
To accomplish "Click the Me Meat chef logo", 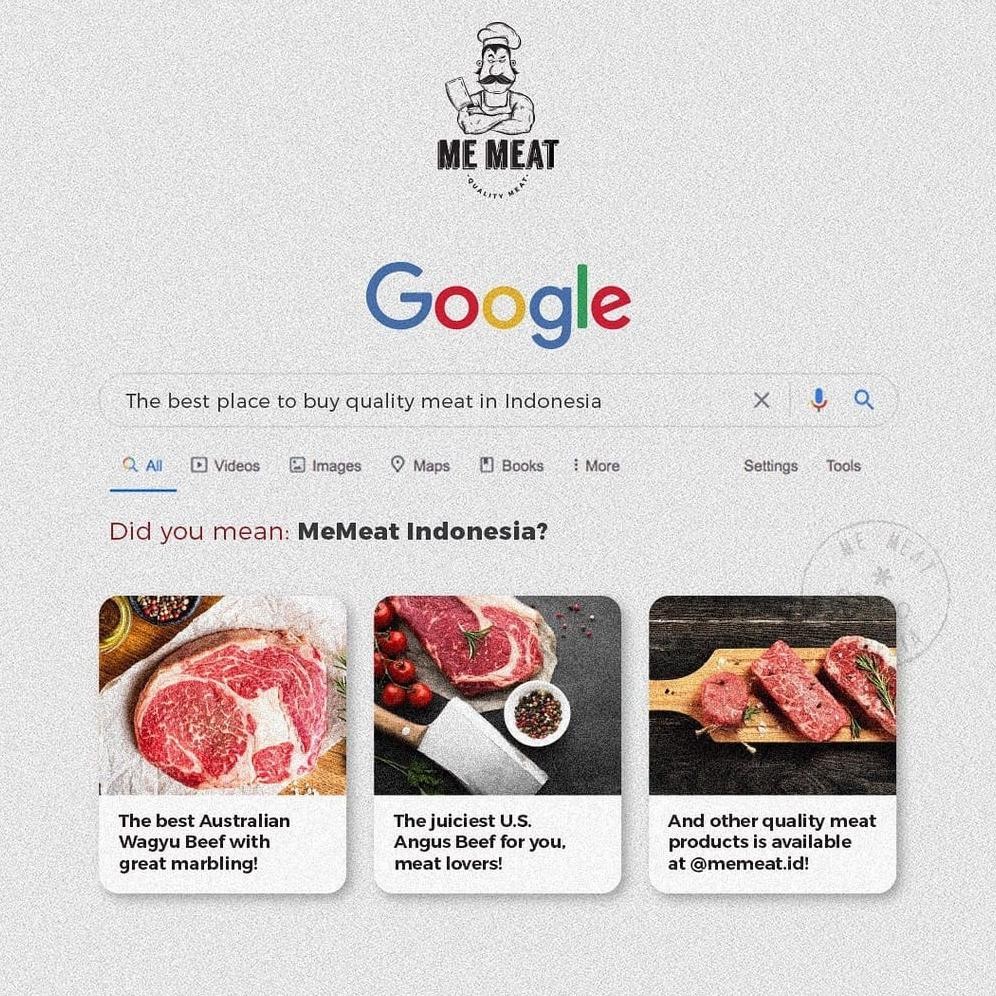I will tap(498, 111).
